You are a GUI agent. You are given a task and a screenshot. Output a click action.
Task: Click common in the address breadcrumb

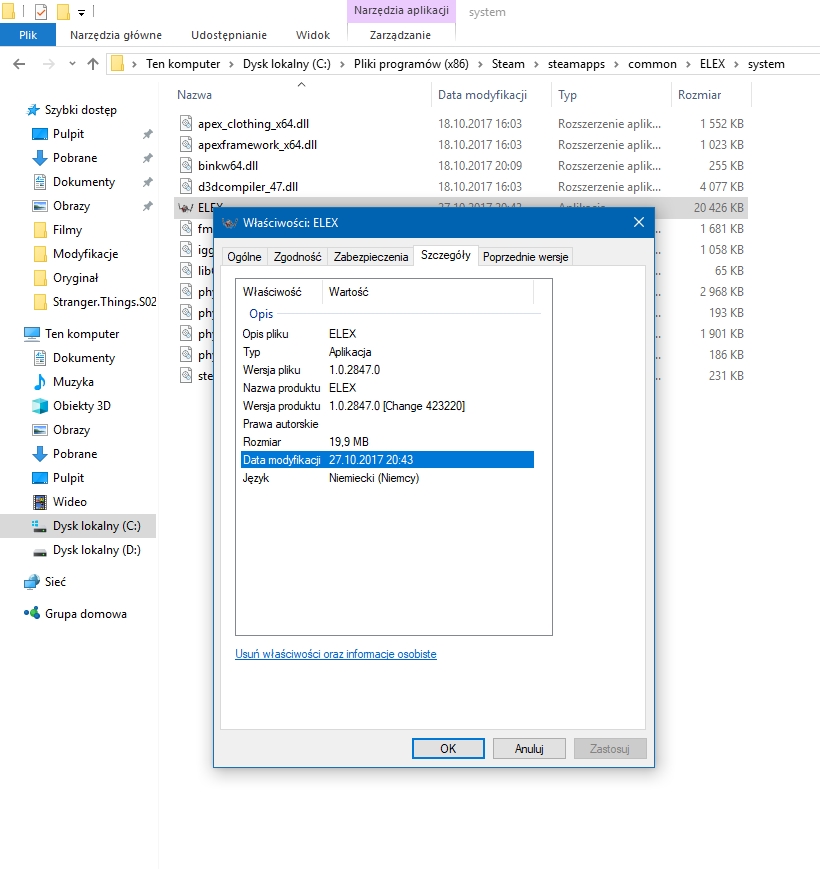[652, 64]
